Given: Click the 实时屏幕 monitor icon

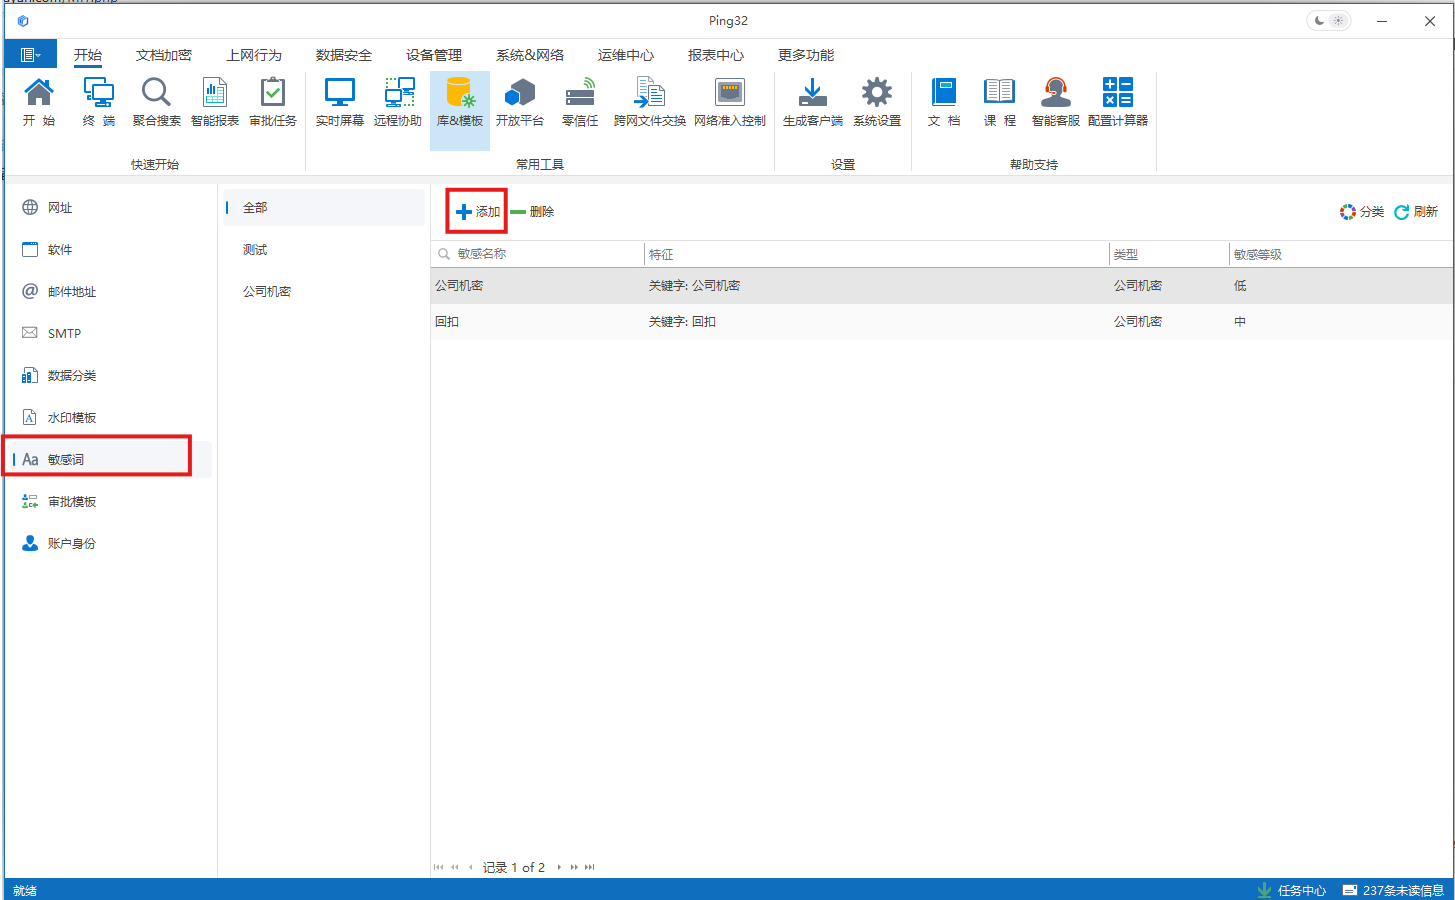Looking at the screenshot, I should pyautogui.click(x=339, y=102).
